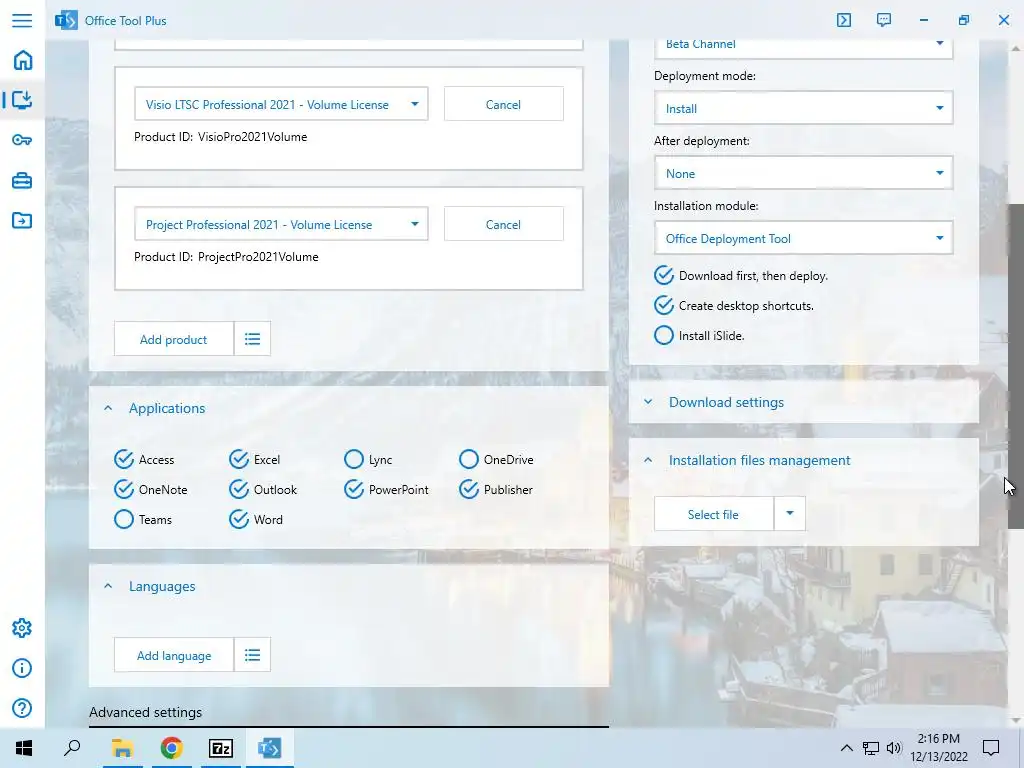This screenshot has height=768, width=1024.
Task: Open taskbar search magnifier
Action: pos(72,748)
